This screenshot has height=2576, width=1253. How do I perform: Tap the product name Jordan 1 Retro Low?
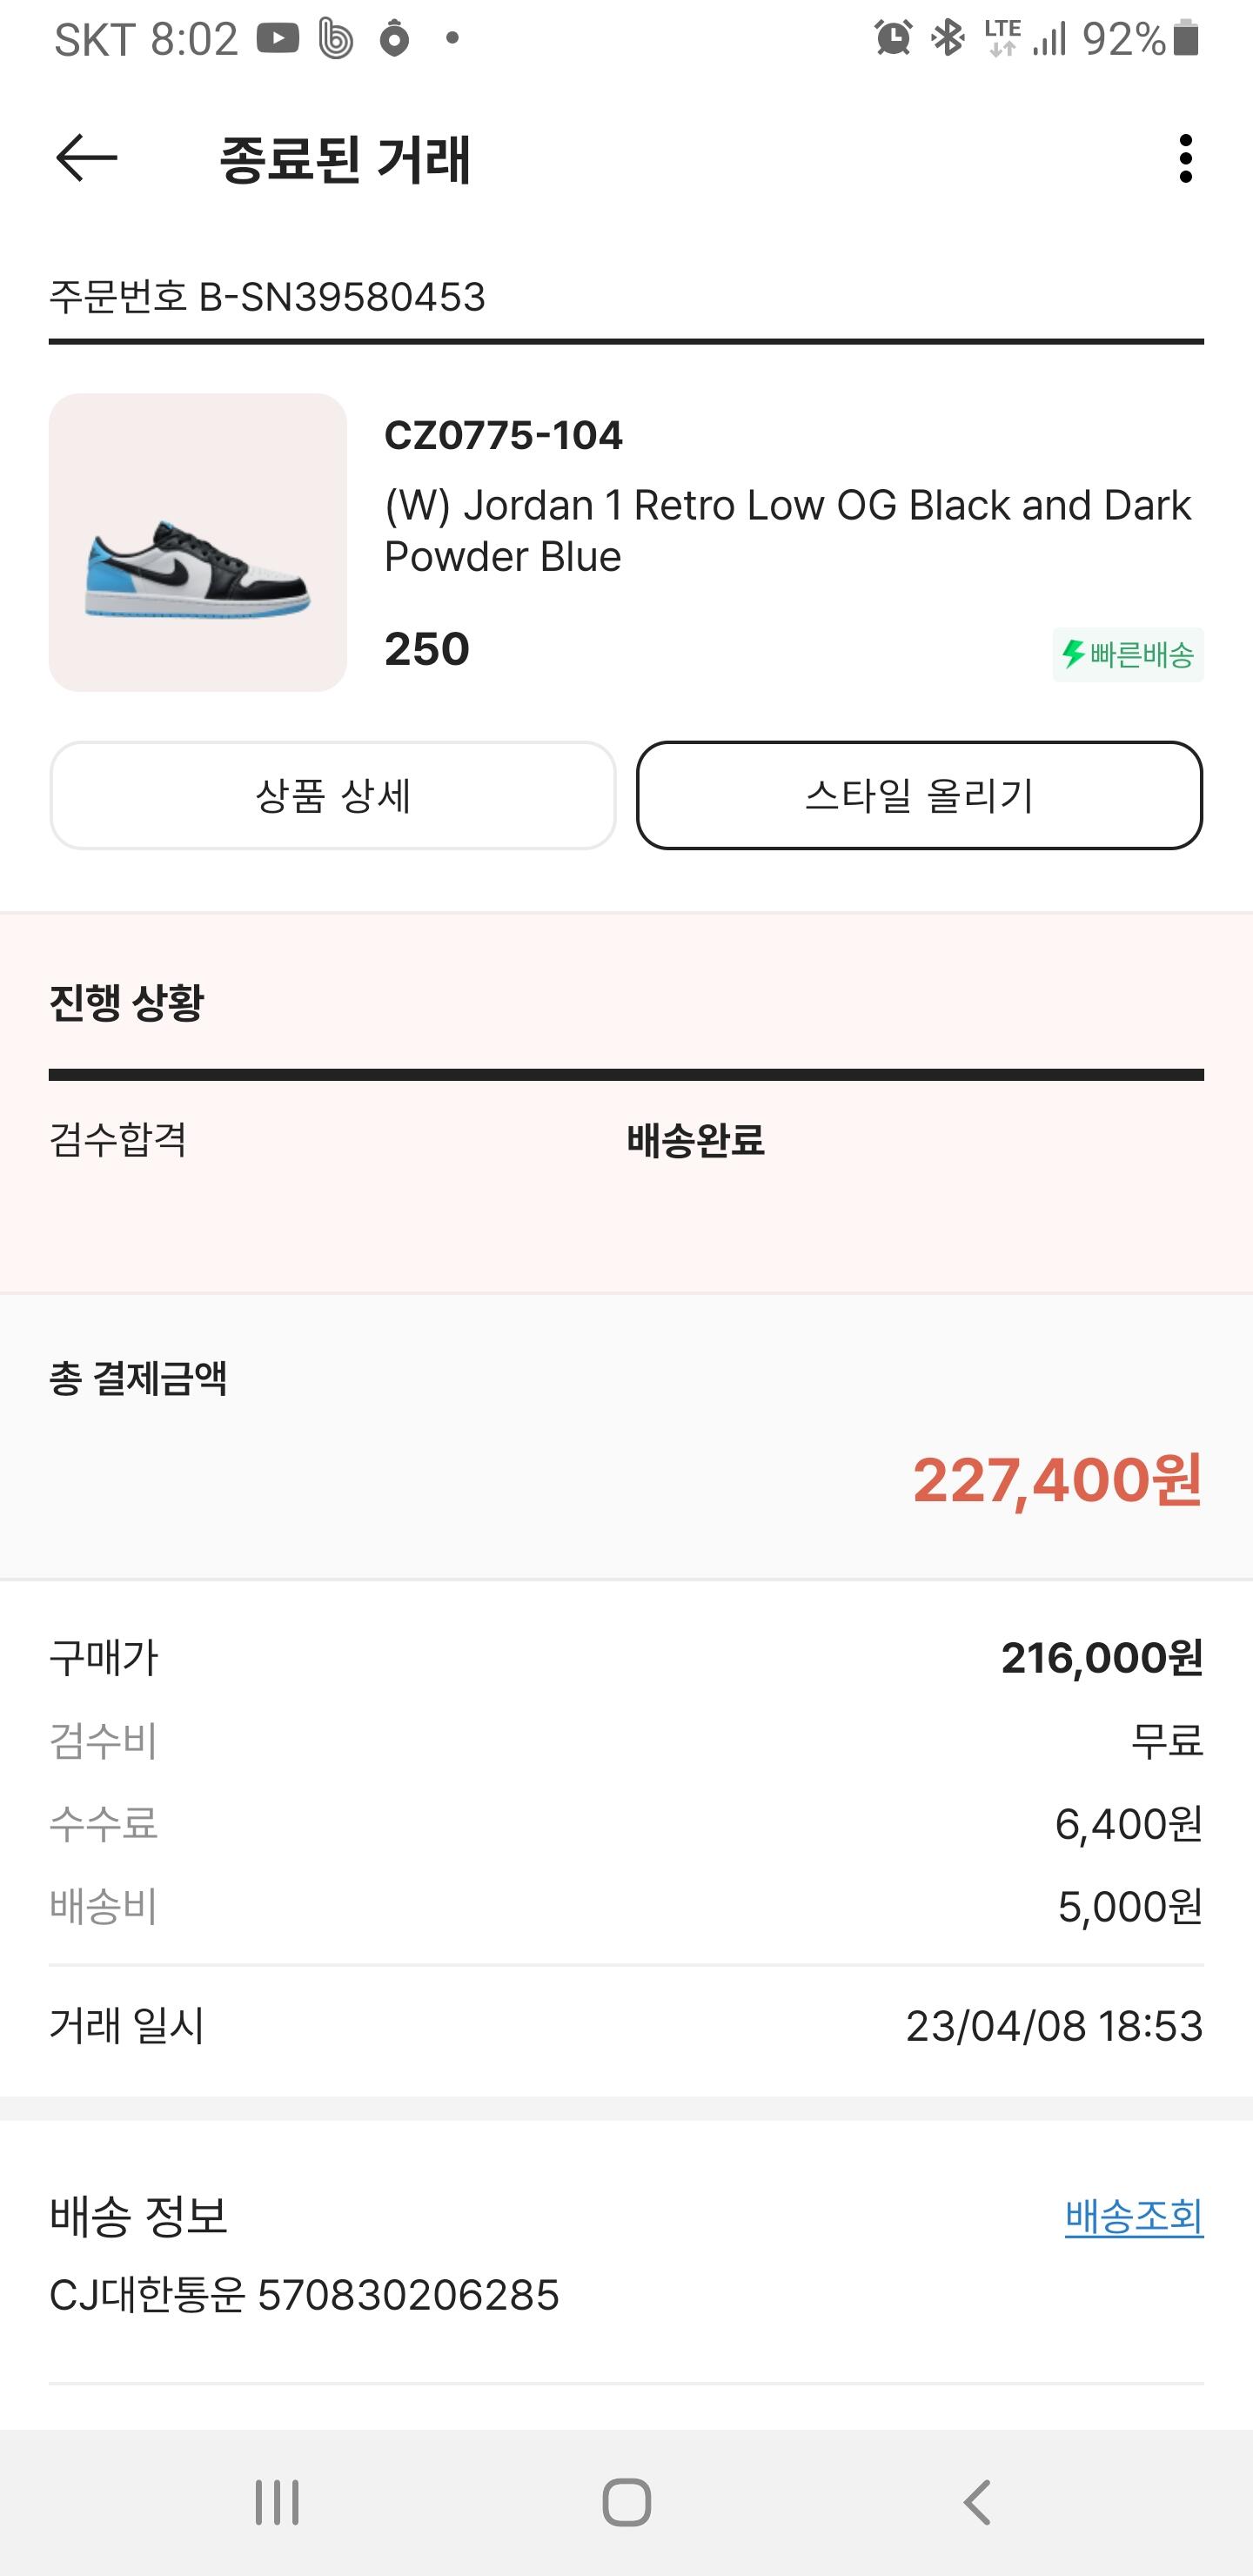click(787, 530)
